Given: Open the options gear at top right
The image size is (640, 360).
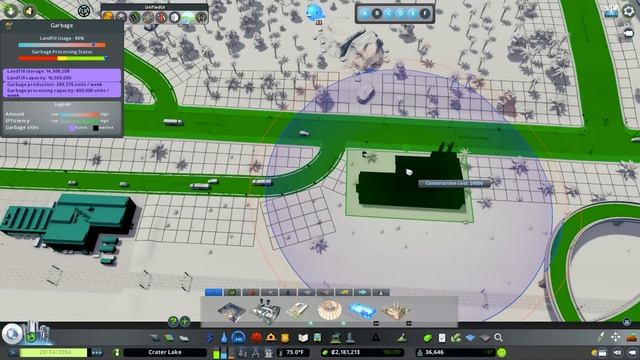Looking at the screenshot, I should point(629,11).
